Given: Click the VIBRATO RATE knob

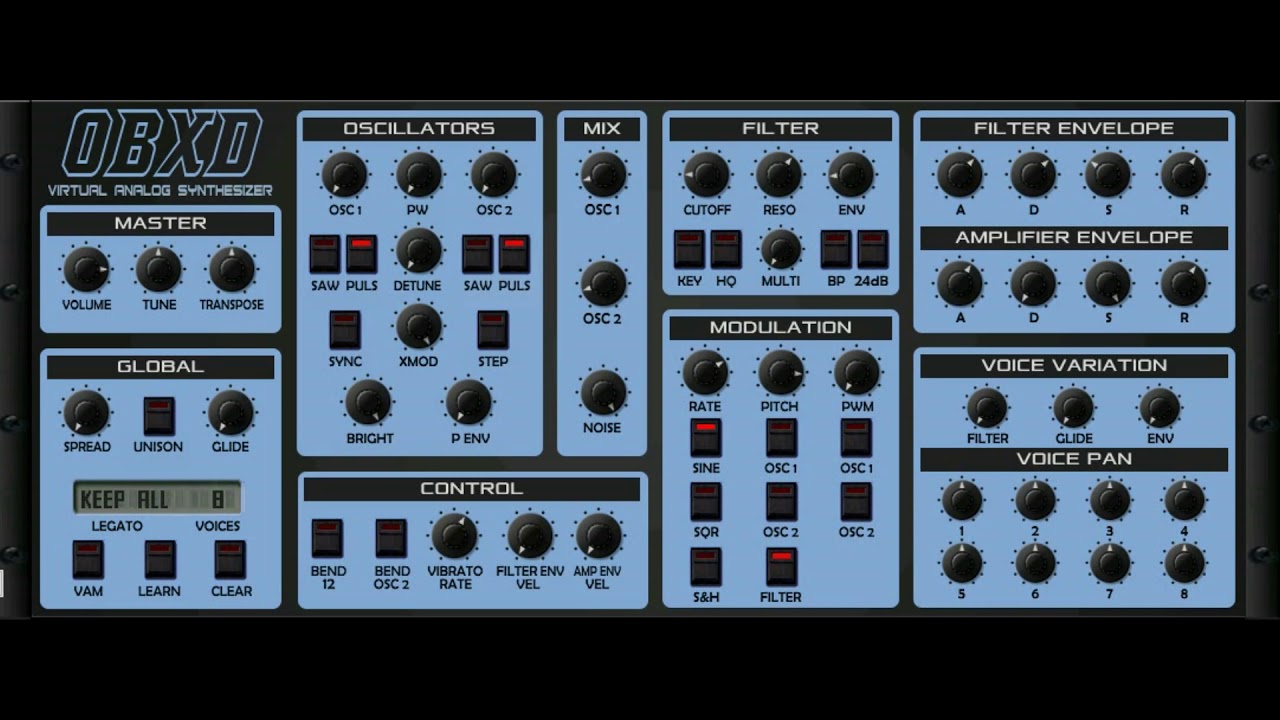Looking at the screenshot, I should coord(454,536).
